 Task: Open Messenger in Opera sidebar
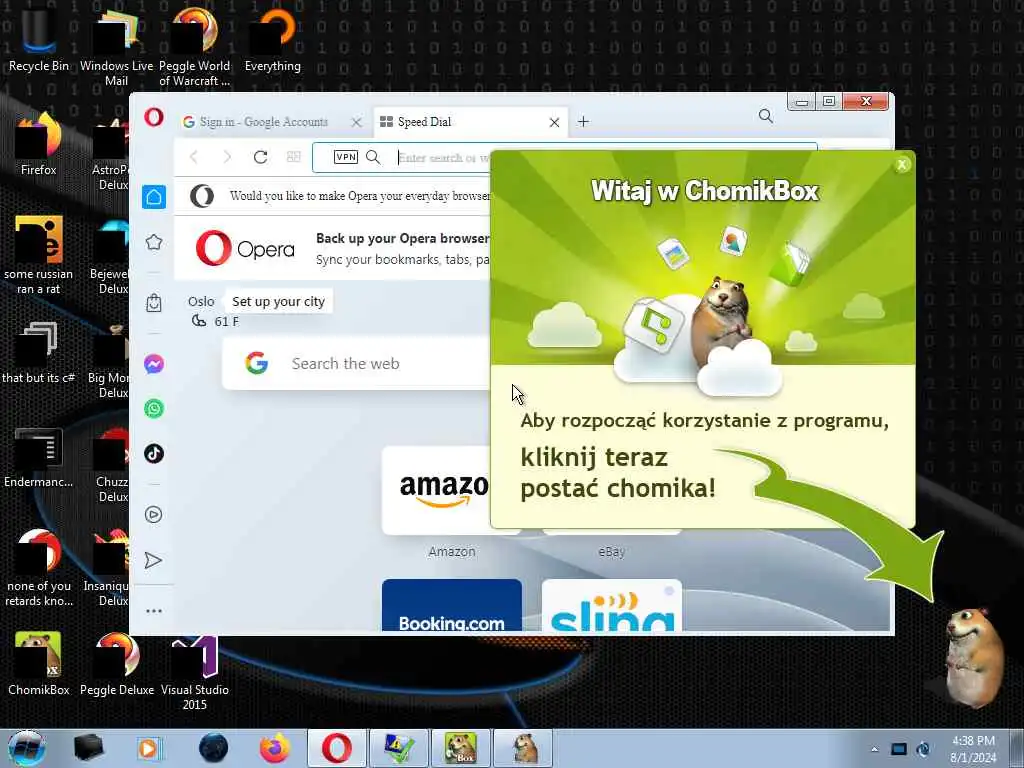point(154,364)
